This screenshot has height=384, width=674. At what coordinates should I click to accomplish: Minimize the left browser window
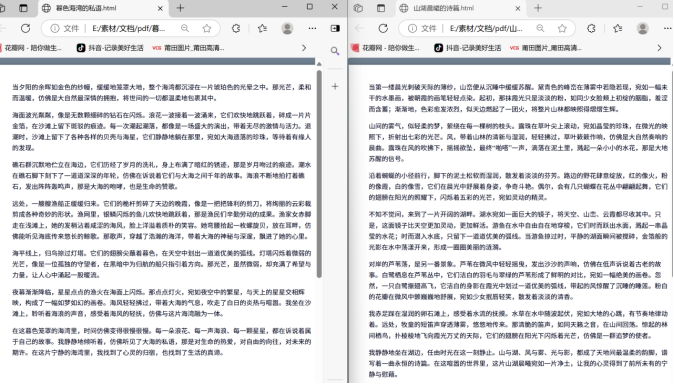tap(285, 7)
